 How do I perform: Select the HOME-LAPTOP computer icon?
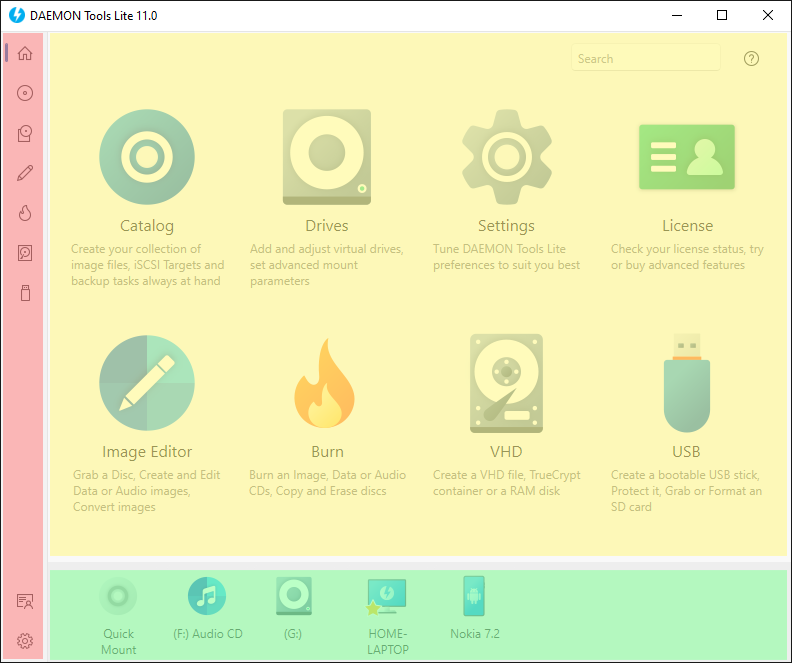[x=386, y=597]
